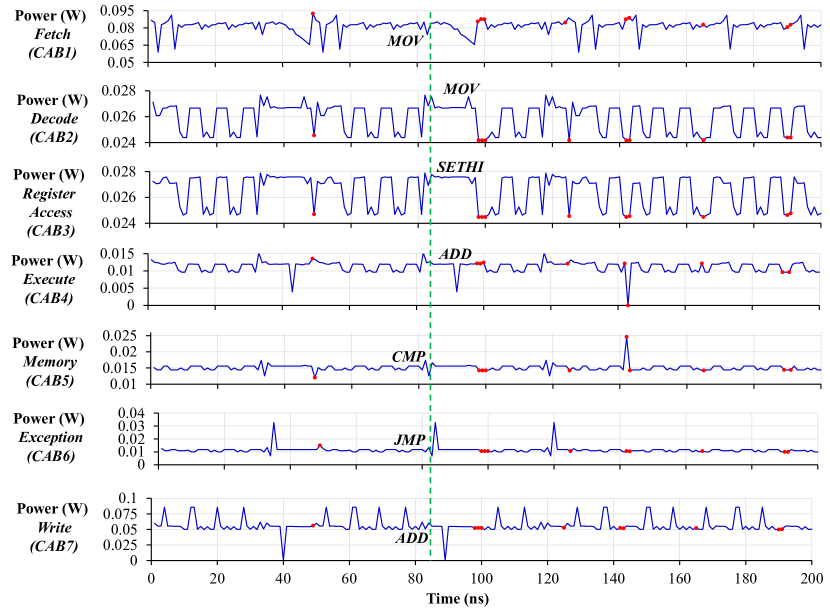The width and height of the screenshot is (830, 611).
Task: Click the 40 tick on the time axis
Action: (x=283, y=579)
